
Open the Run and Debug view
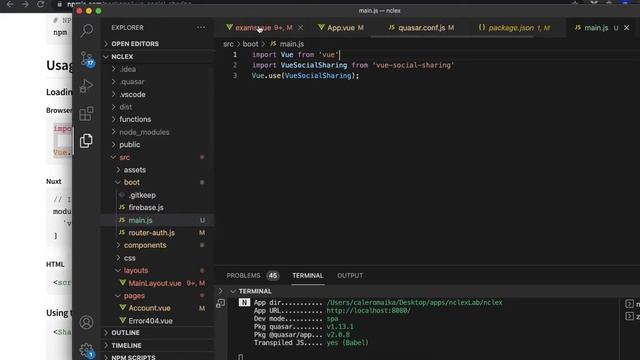click(x=86, y=86)
